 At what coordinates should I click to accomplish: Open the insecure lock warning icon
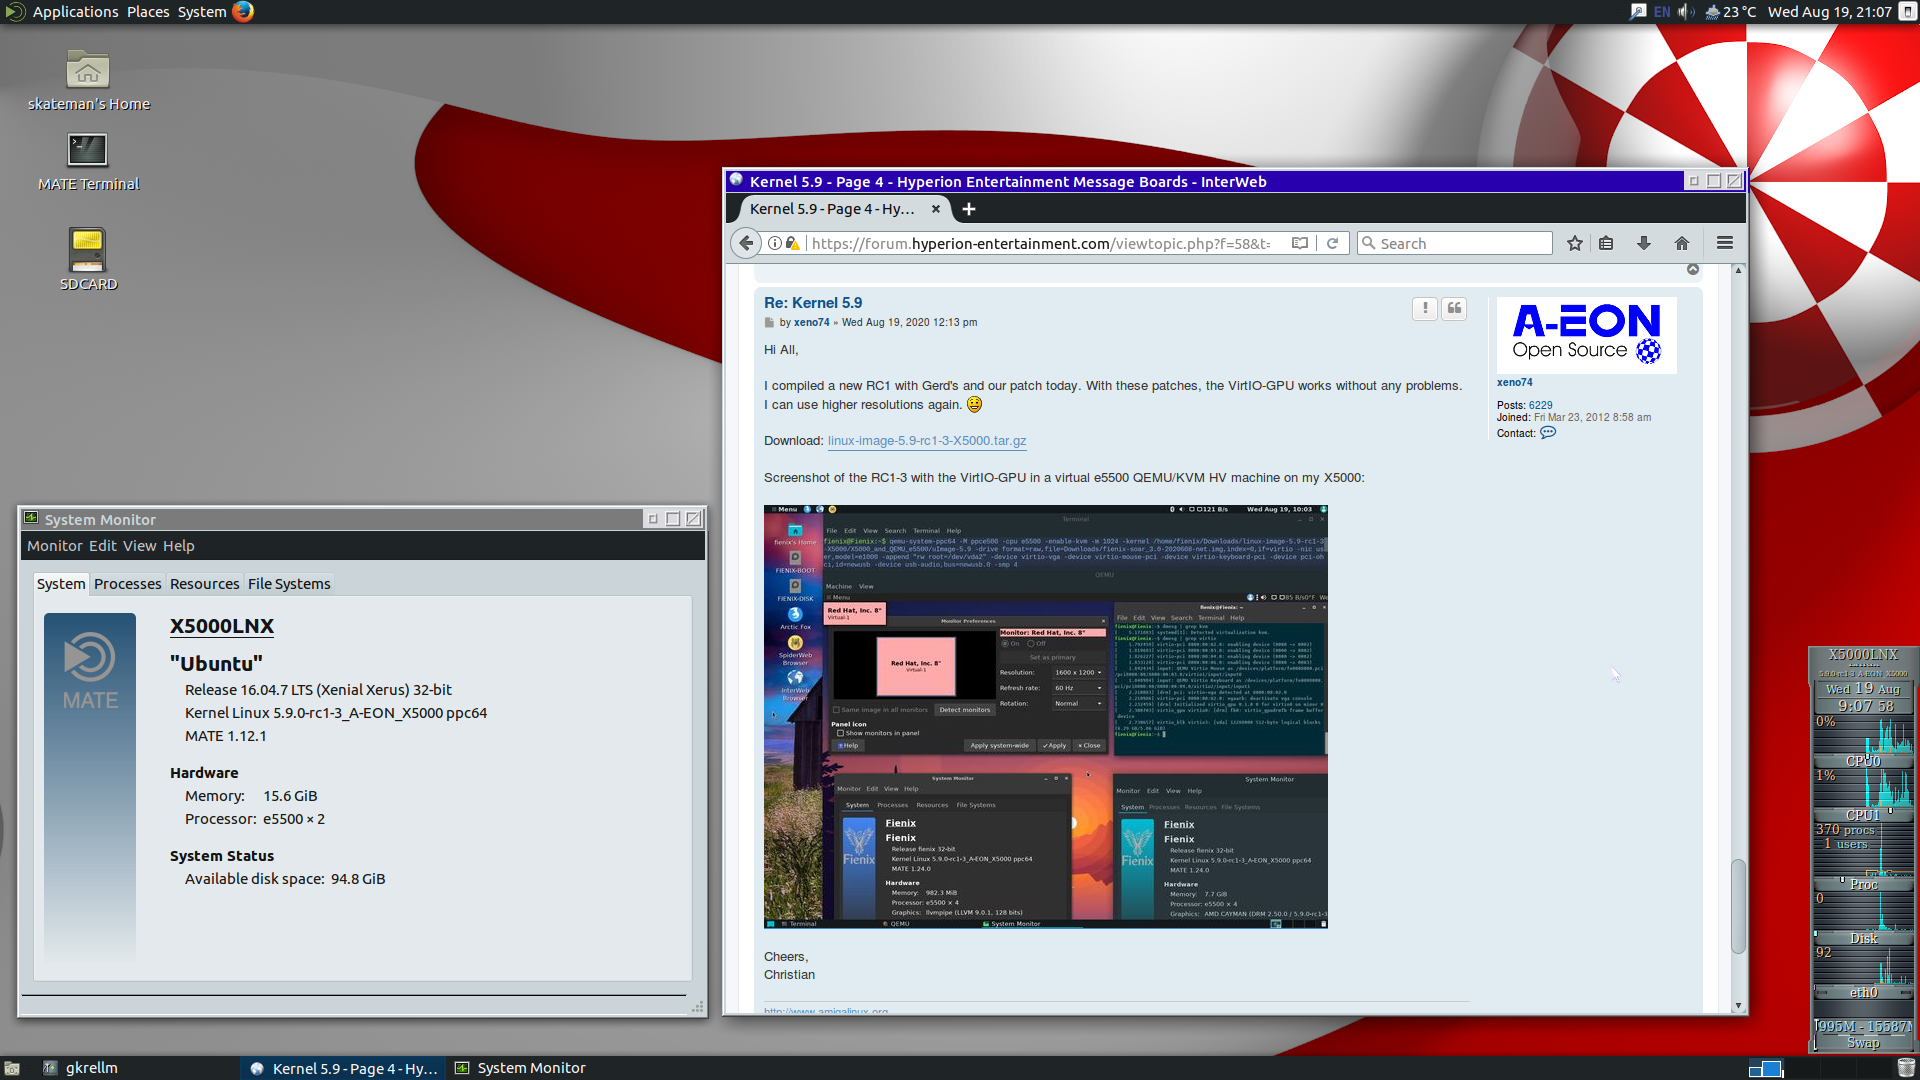[x=792, y=243]
